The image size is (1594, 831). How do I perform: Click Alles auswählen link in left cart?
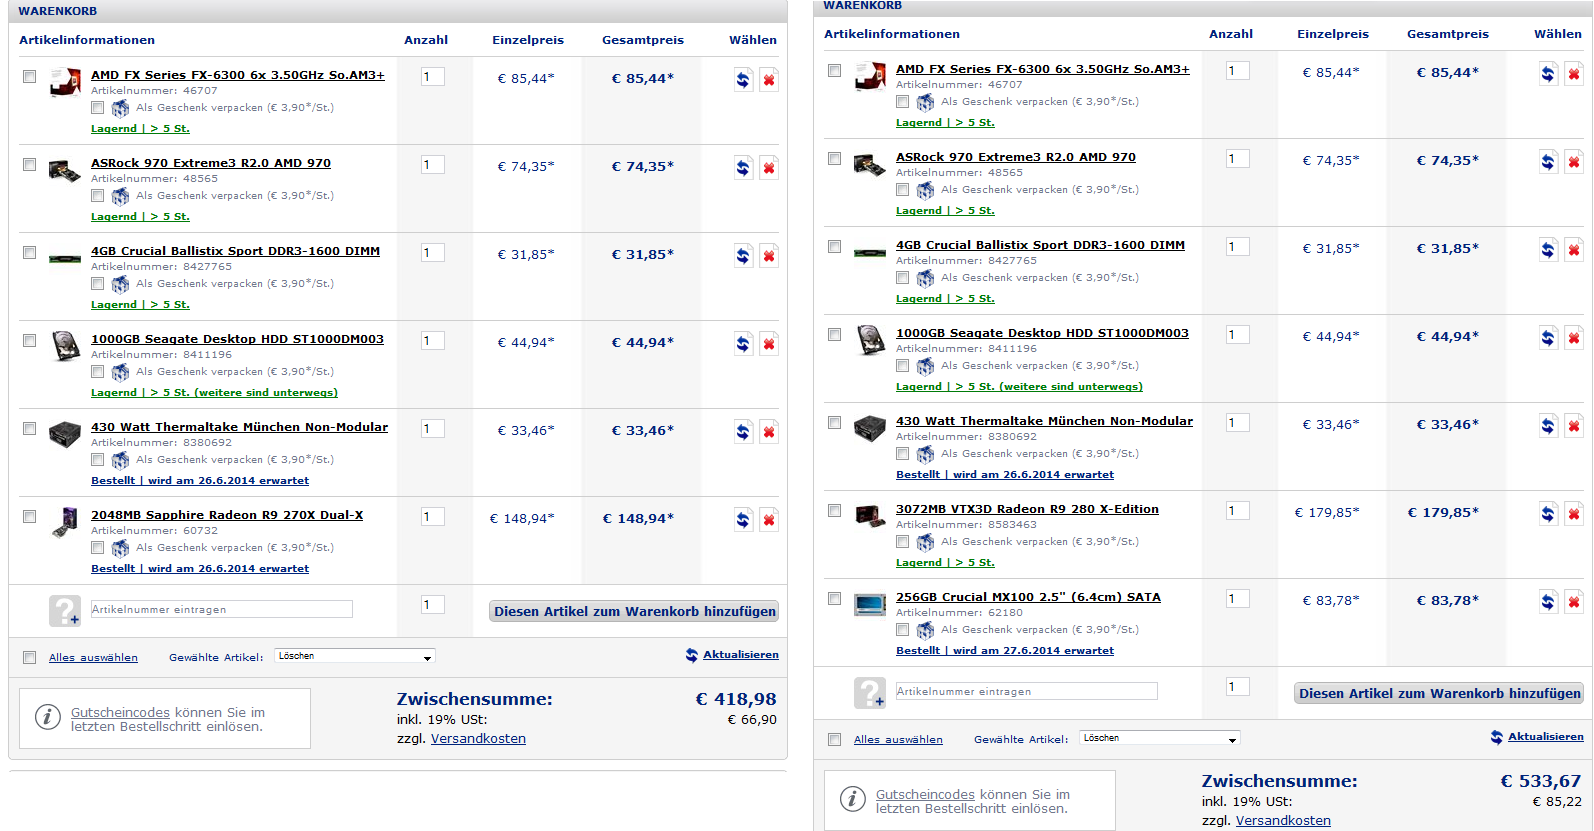tap(93, 658)
